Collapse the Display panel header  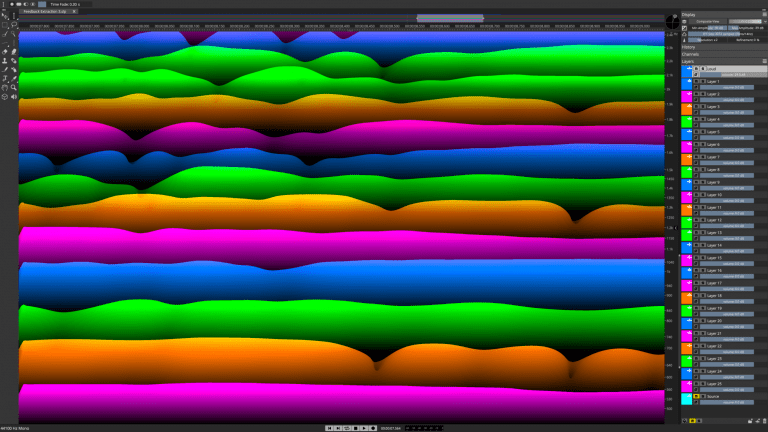(688, 15)
